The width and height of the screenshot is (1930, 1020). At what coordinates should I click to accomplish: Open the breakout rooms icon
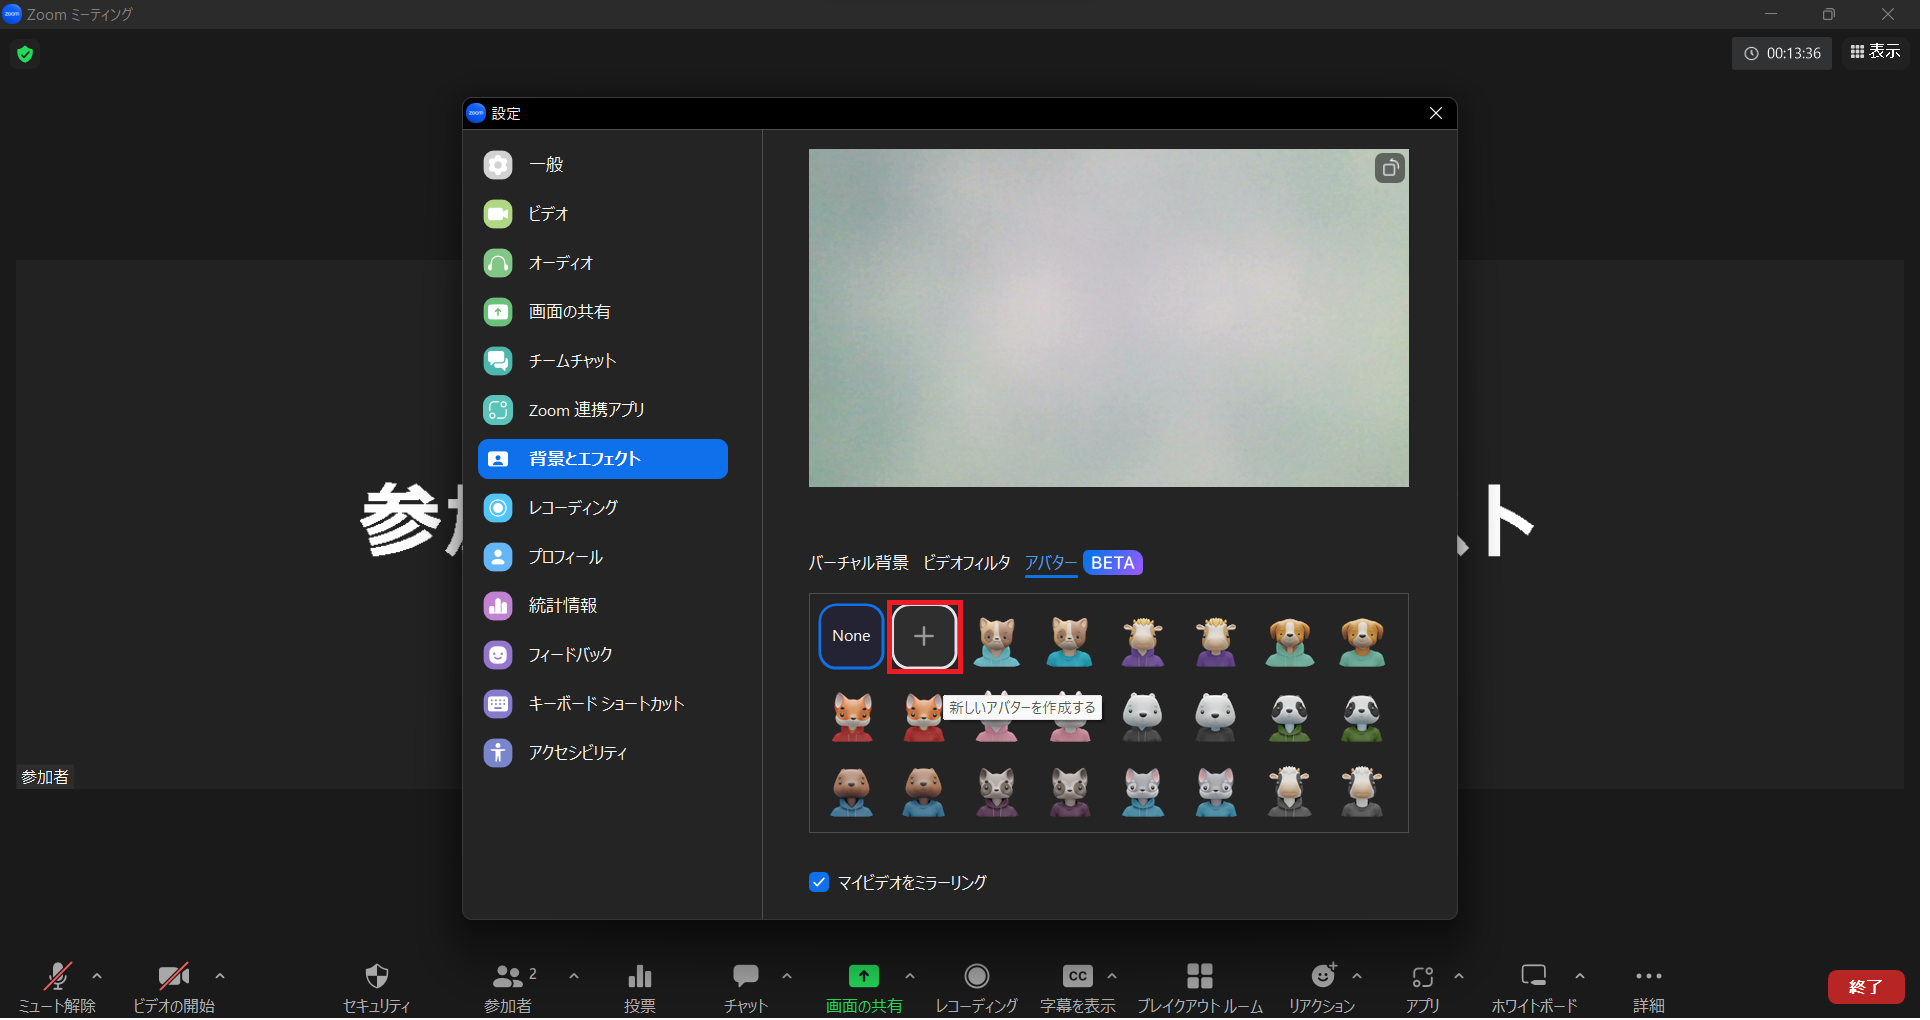point(1199,977)
